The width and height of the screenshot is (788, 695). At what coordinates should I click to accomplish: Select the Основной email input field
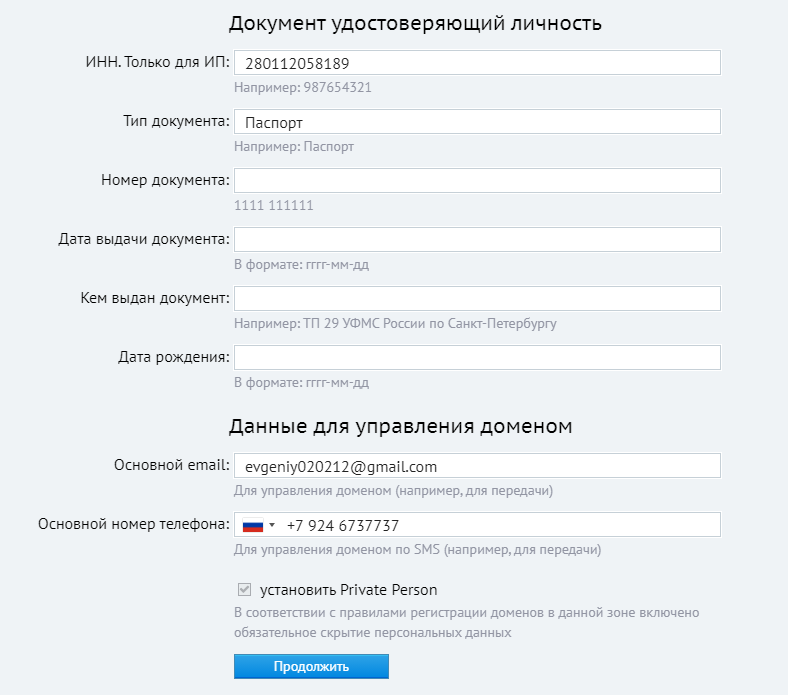(477, 466)
